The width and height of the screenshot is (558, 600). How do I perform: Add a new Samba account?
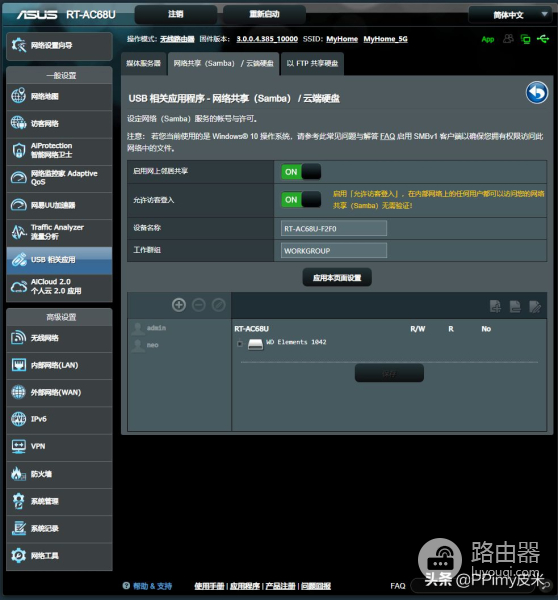click(x=179, y=305)
